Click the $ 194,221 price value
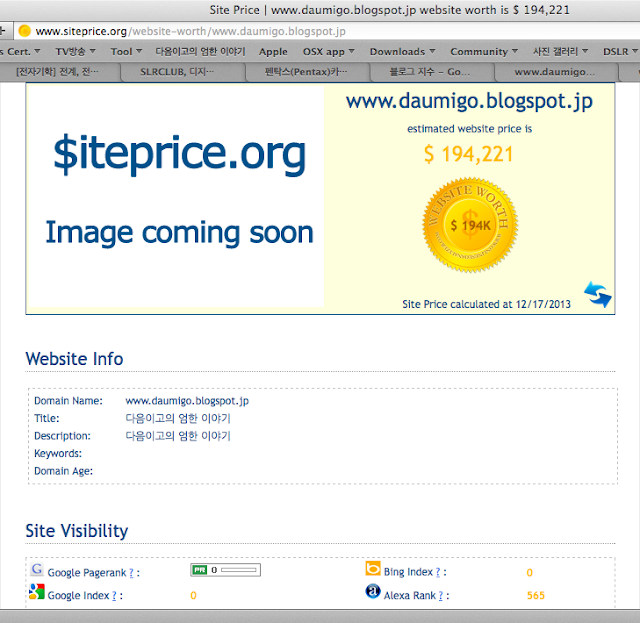 [x=469, y=154]
